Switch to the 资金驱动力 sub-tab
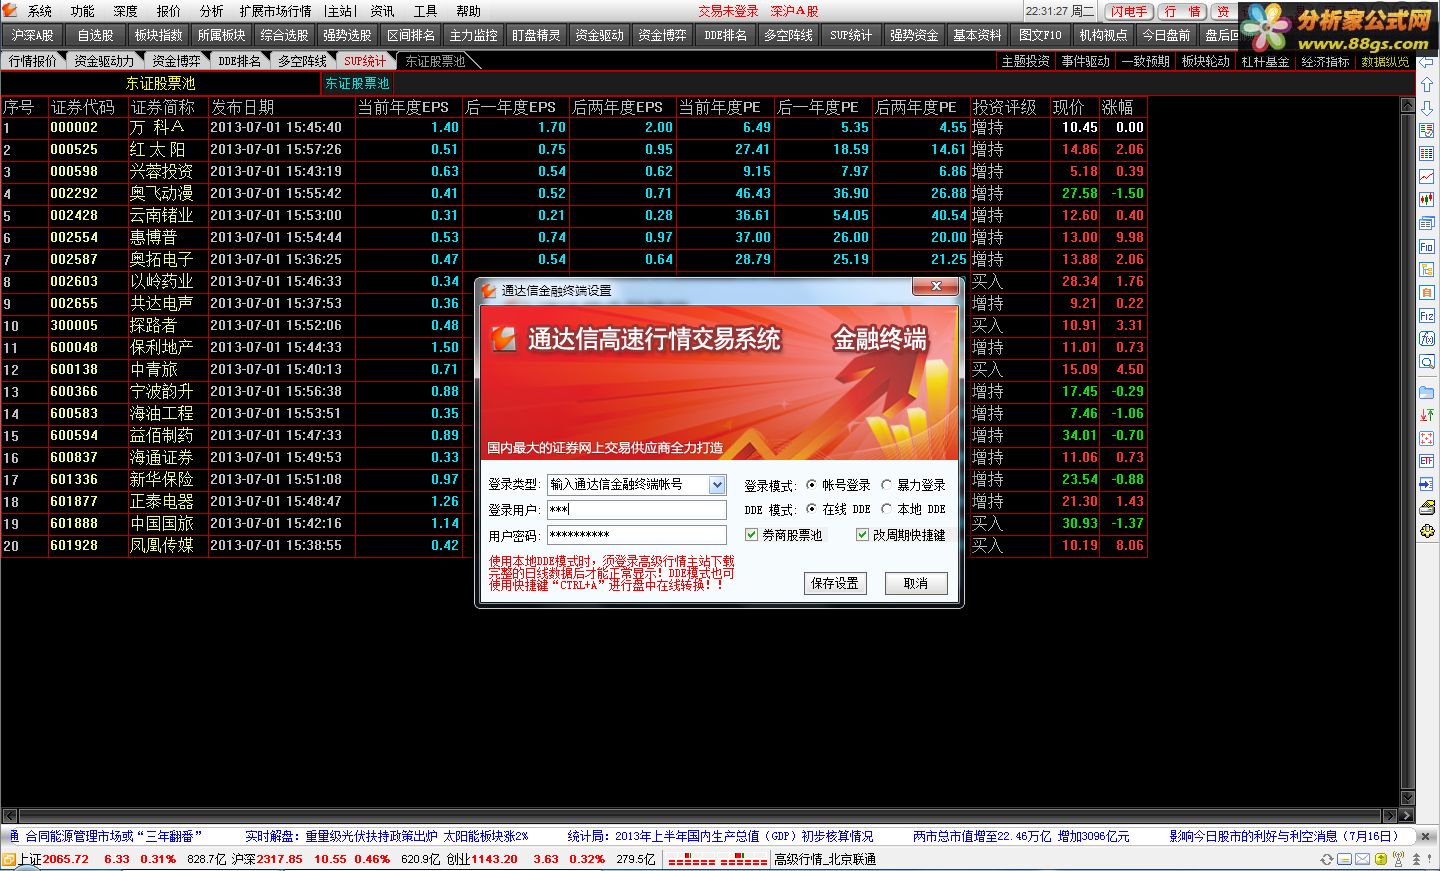 coord(104,61)
